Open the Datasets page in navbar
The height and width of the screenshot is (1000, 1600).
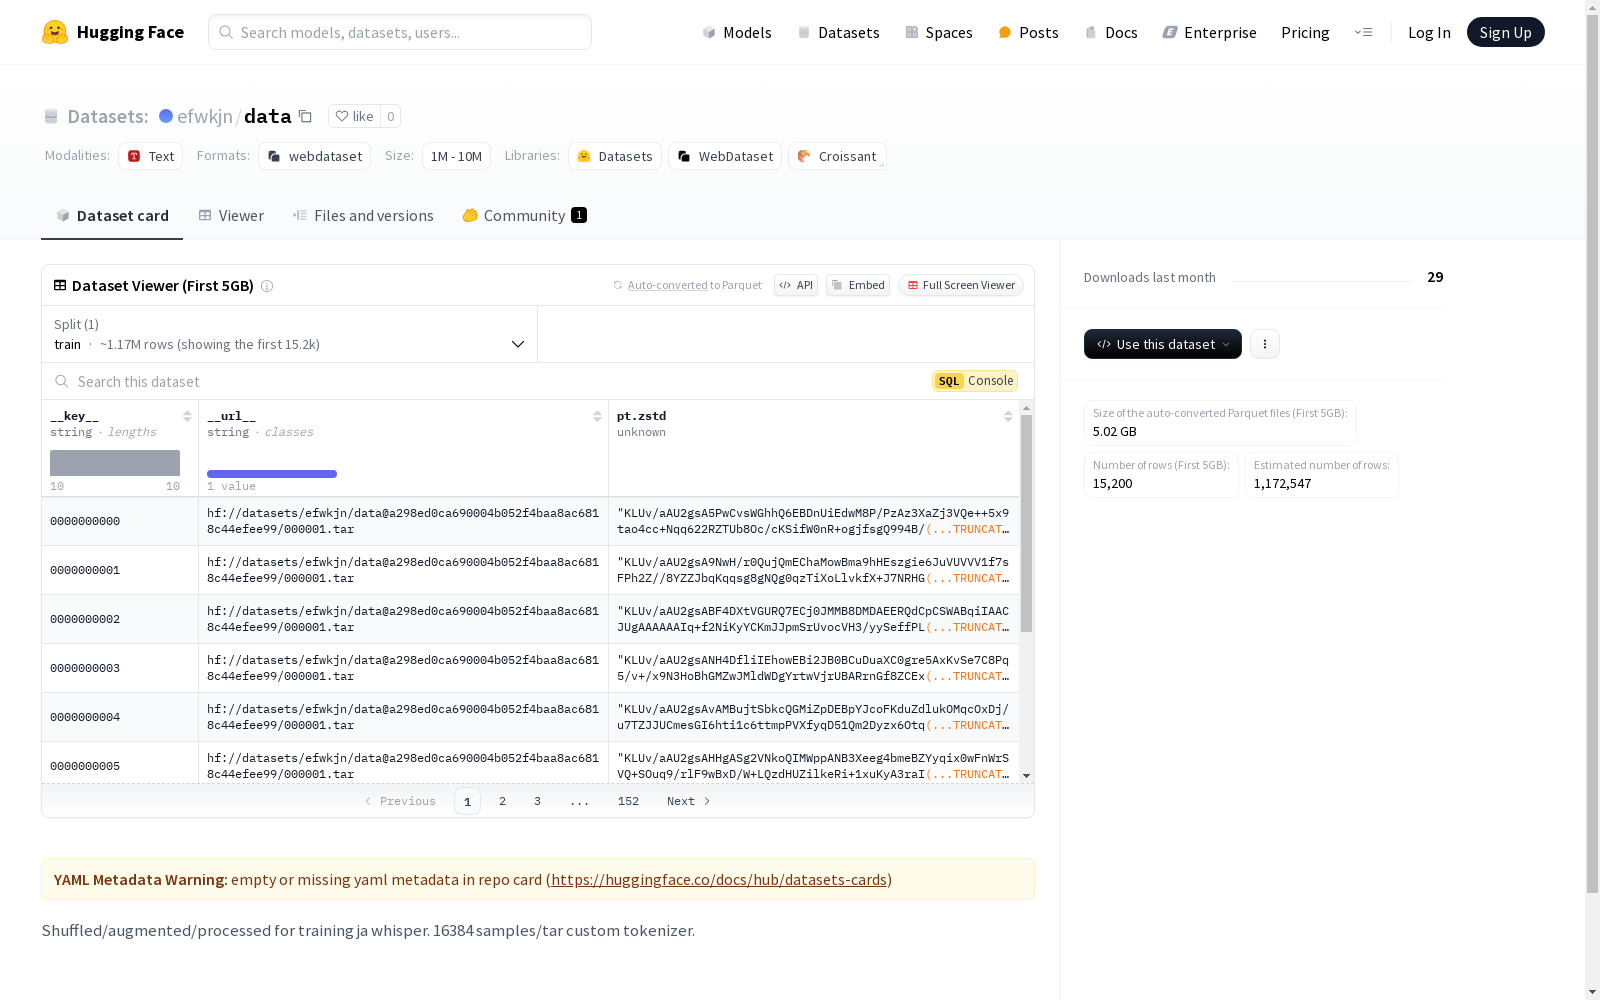tap(838, 32)
